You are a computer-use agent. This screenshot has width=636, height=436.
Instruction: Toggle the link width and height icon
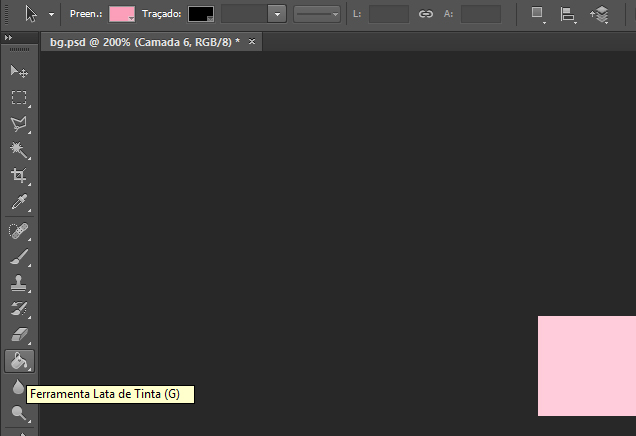pyautogui.click(x=425, y=14)
